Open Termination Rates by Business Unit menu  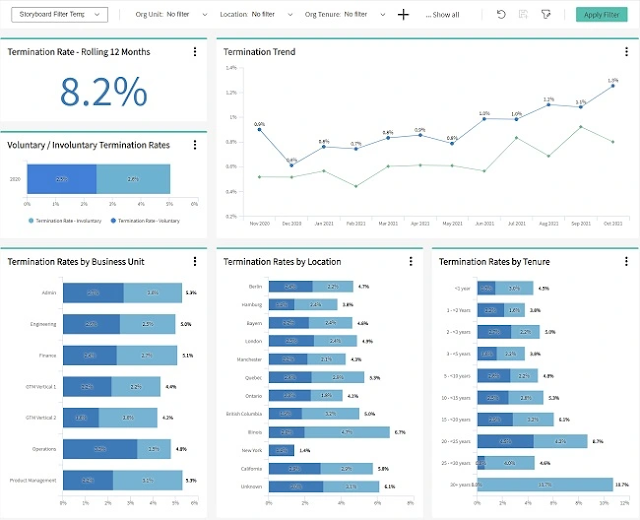click(x=195, y=261)
